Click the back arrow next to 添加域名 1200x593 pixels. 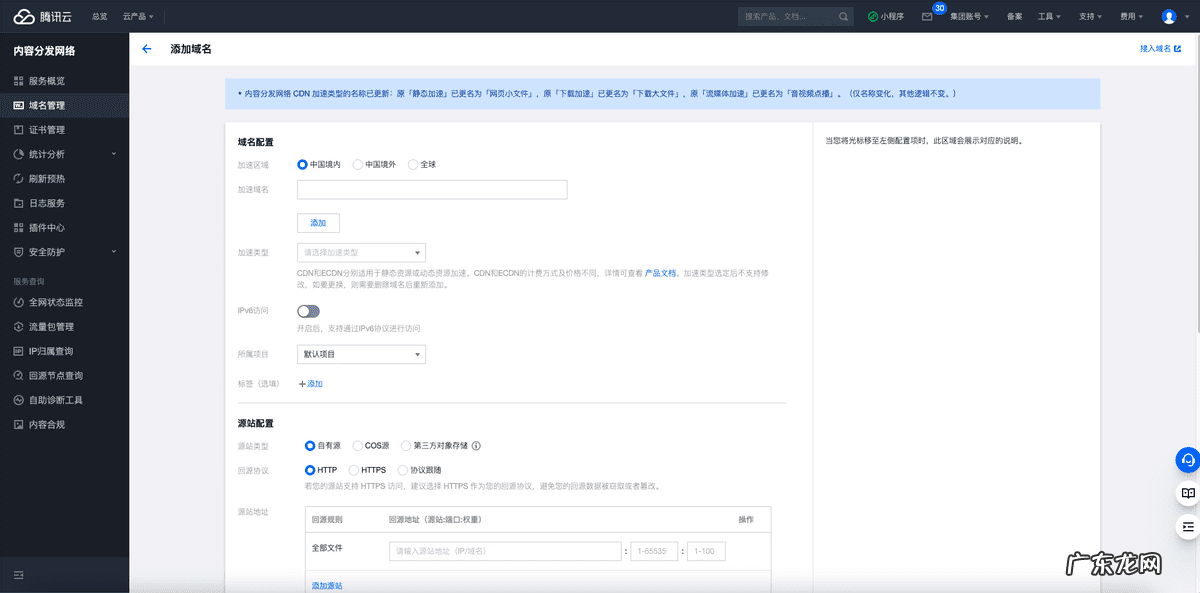click(147, 49)
